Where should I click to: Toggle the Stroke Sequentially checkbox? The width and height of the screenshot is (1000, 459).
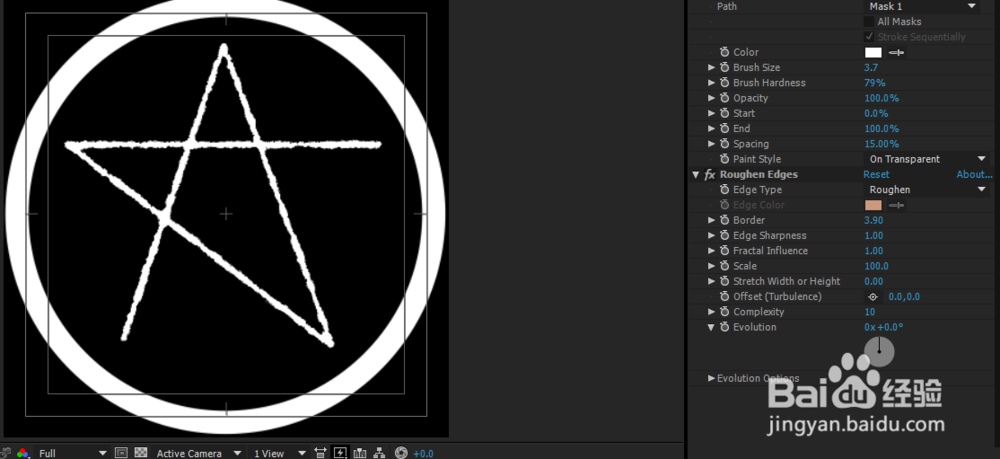coord(869,37)
